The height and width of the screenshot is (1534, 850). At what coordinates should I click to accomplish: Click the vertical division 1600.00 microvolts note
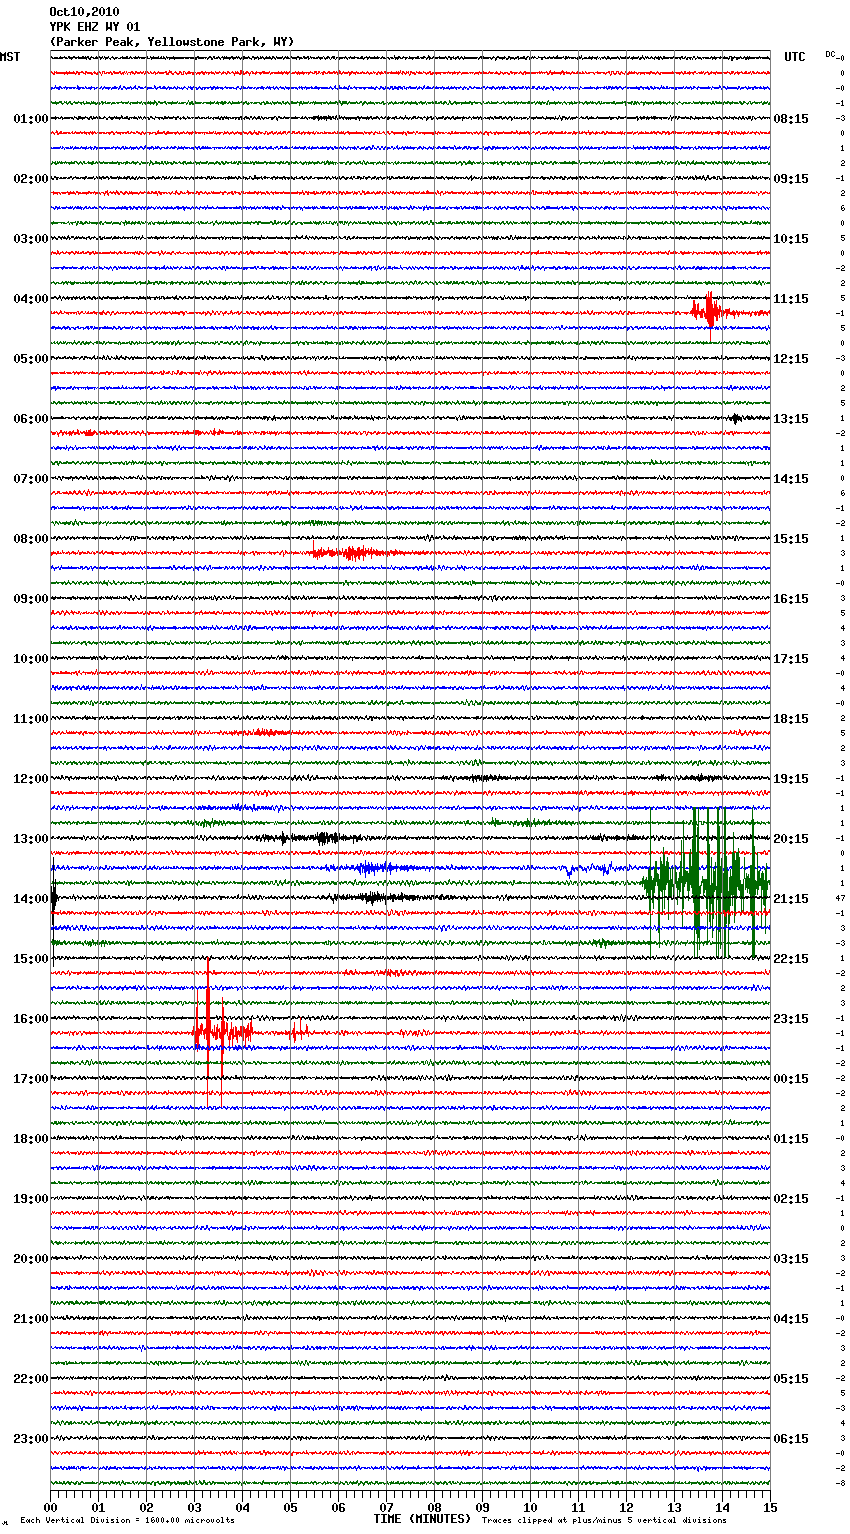pyautogui.click(x=127, y=1521)
